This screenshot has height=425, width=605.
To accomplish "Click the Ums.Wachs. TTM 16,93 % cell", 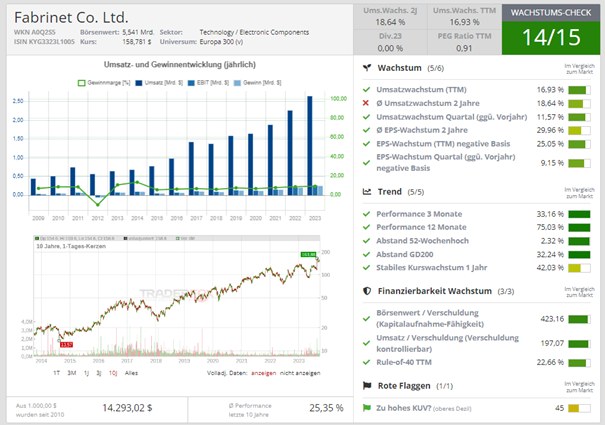I will coord(464,17).
